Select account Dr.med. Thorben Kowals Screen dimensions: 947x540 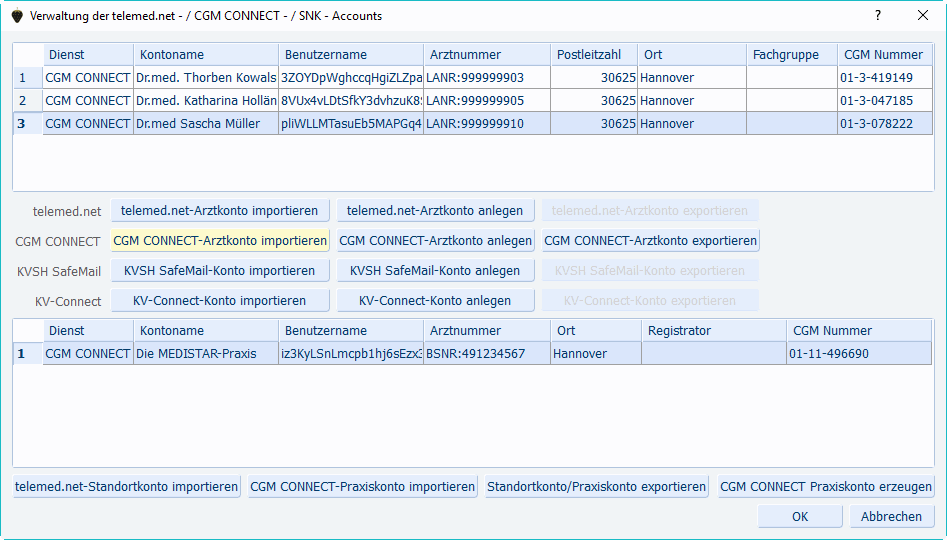click(x=206, y=77)
